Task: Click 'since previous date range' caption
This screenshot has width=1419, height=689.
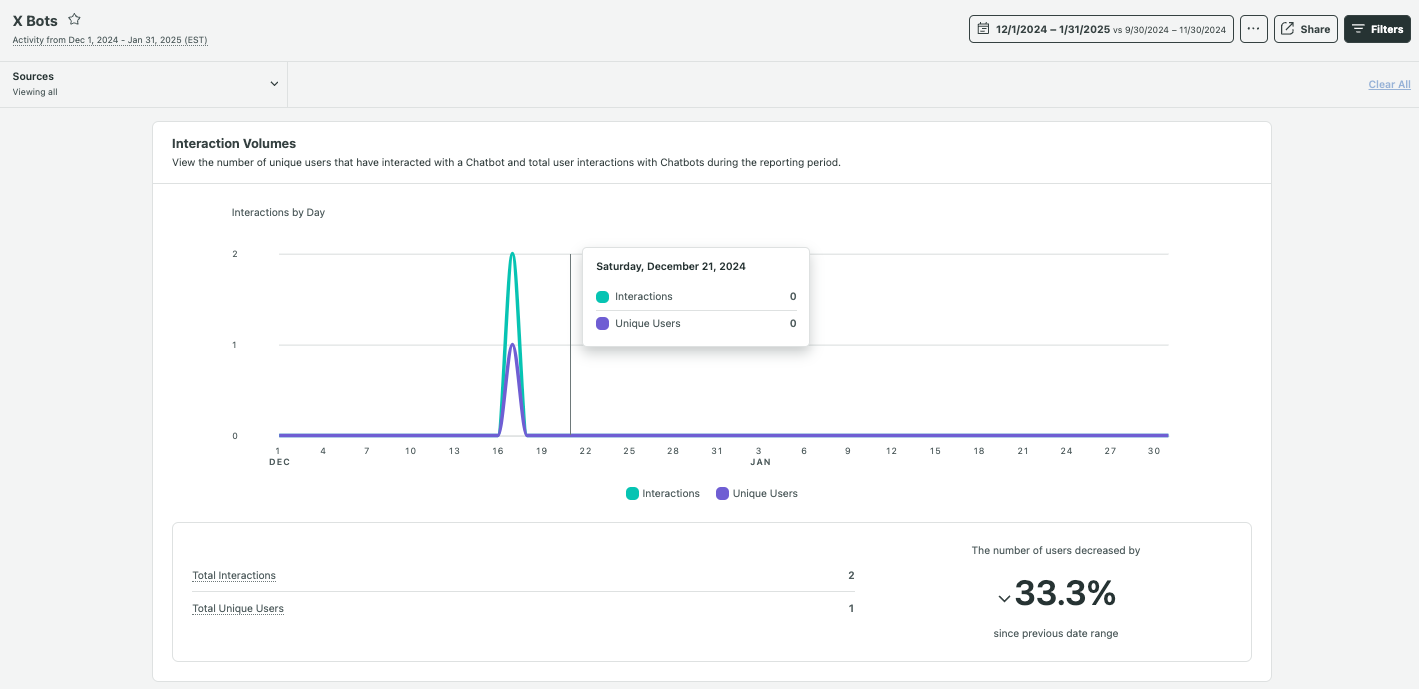Action: (1056, 633)
